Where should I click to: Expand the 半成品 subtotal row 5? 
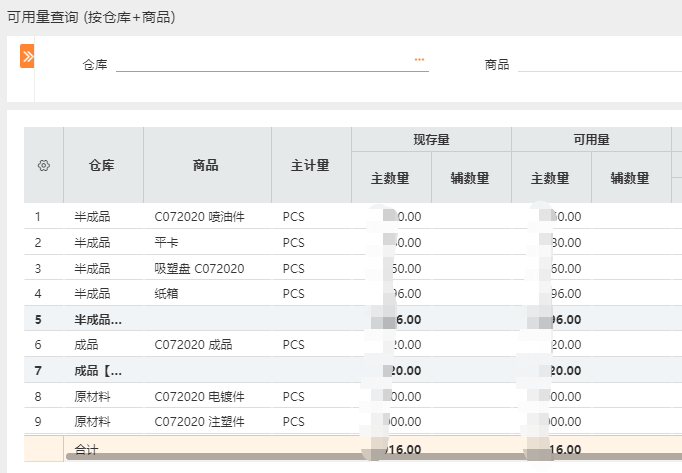(98, 320)
